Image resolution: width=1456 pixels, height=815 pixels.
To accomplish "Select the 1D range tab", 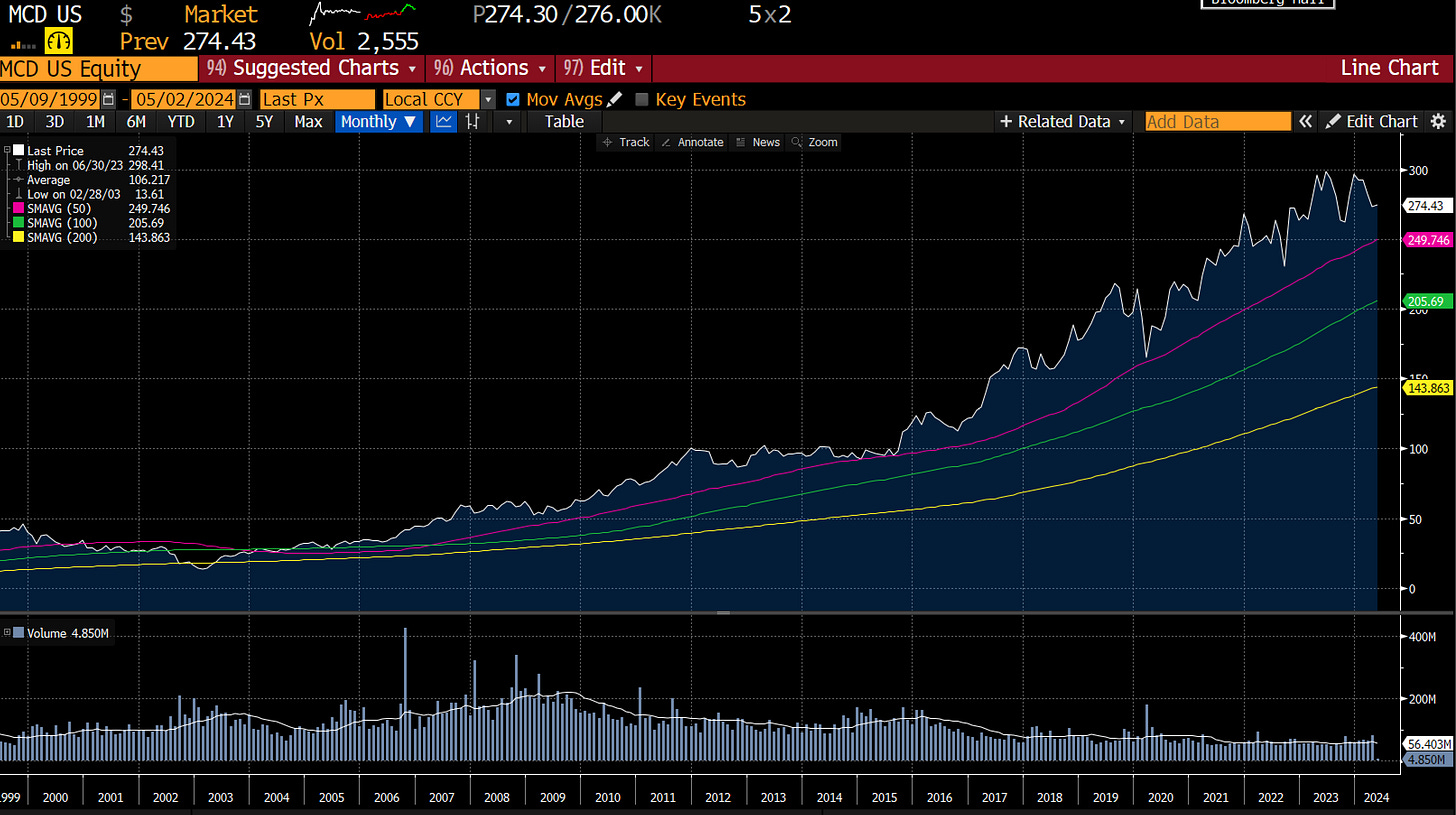I will (16, 121).
